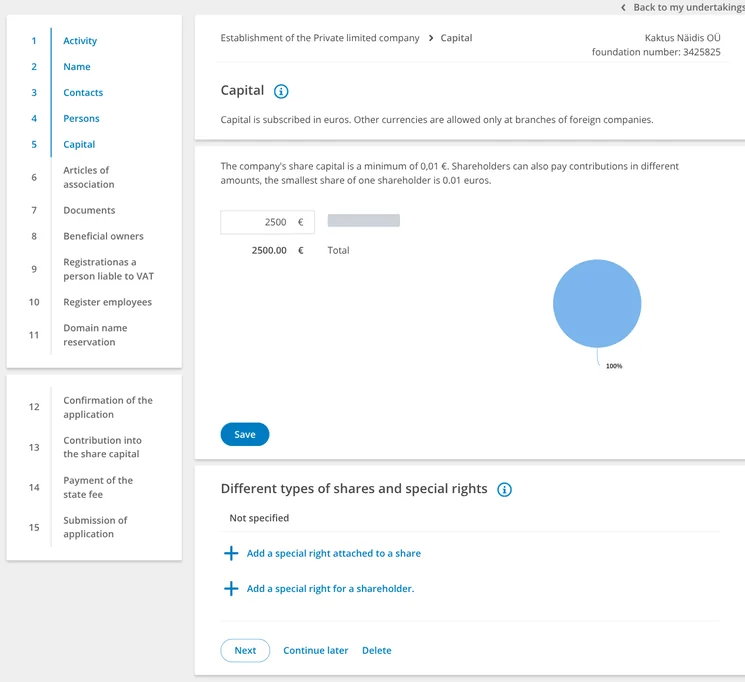Screen dimensions: 745x682
Task: Go to Name step
Action: point(76,67)
